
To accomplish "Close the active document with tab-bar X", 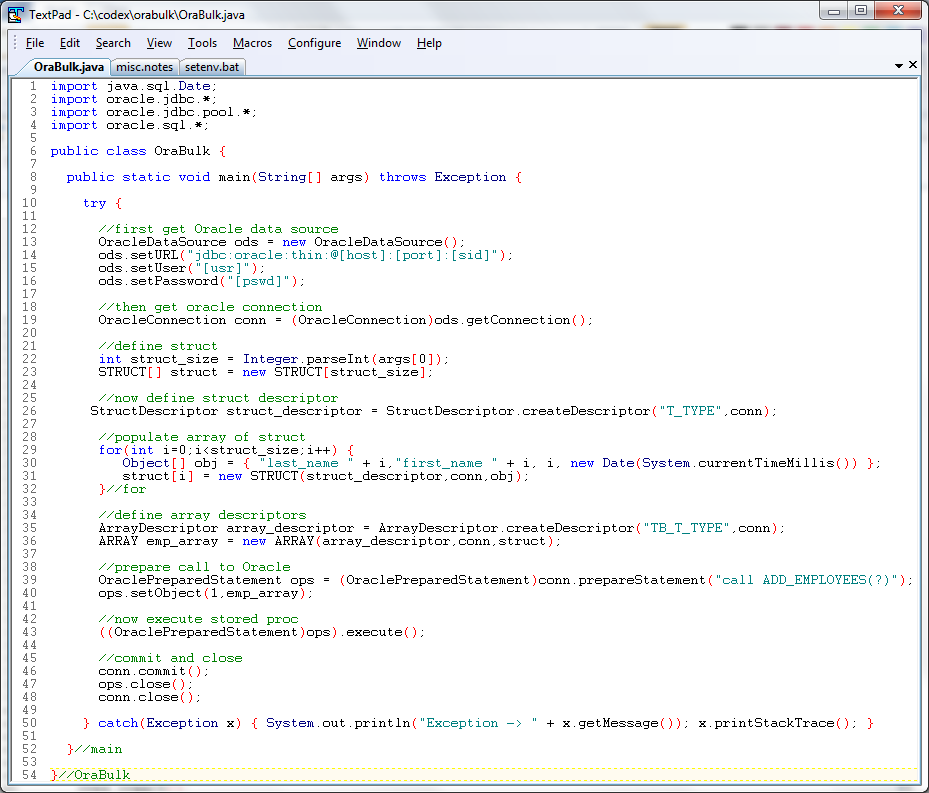I will pos(913,65).
